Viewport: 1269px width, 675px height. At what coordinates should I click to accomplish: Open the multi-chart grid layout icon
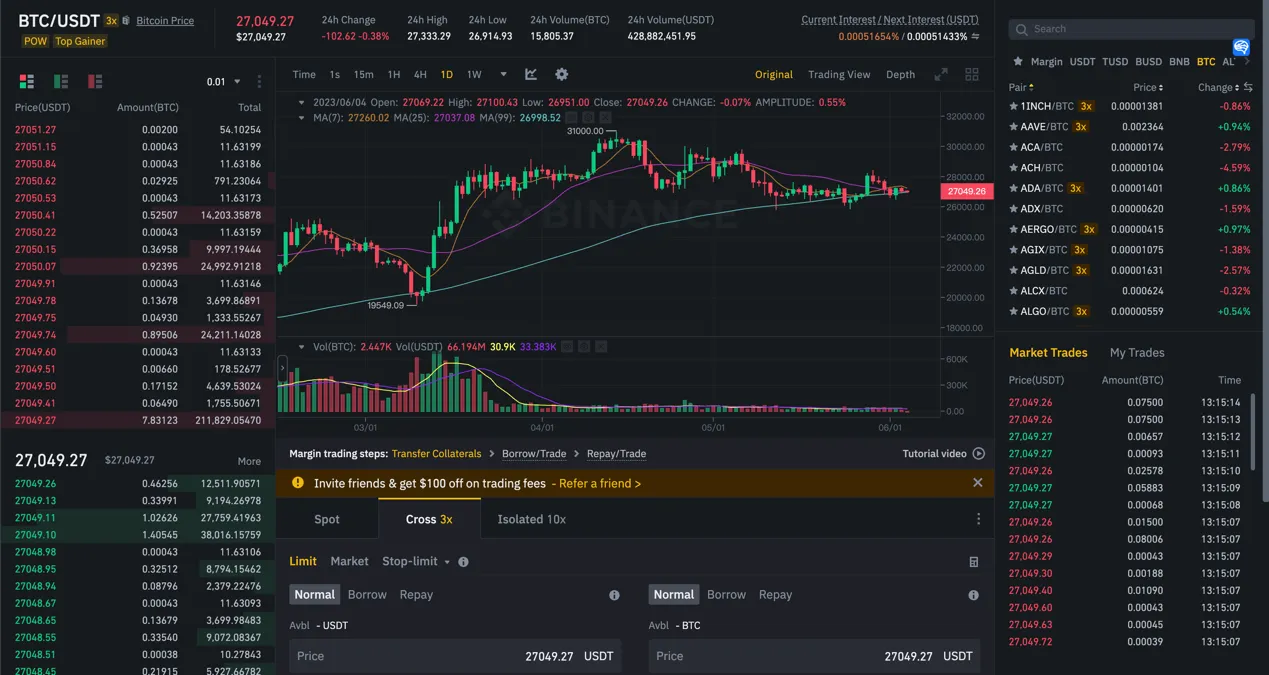click(x=971, y=74)
